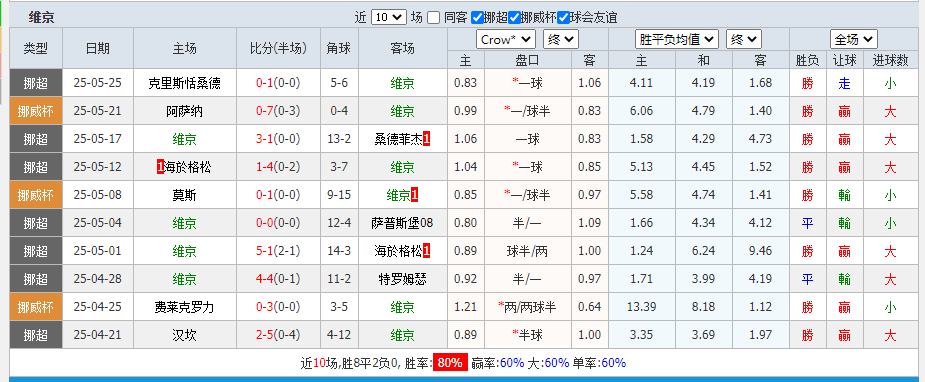This screenshot has width=925, height=382.
Task: Click corner count 9-15 on 莫斯 row
Action: pos(339,195)
